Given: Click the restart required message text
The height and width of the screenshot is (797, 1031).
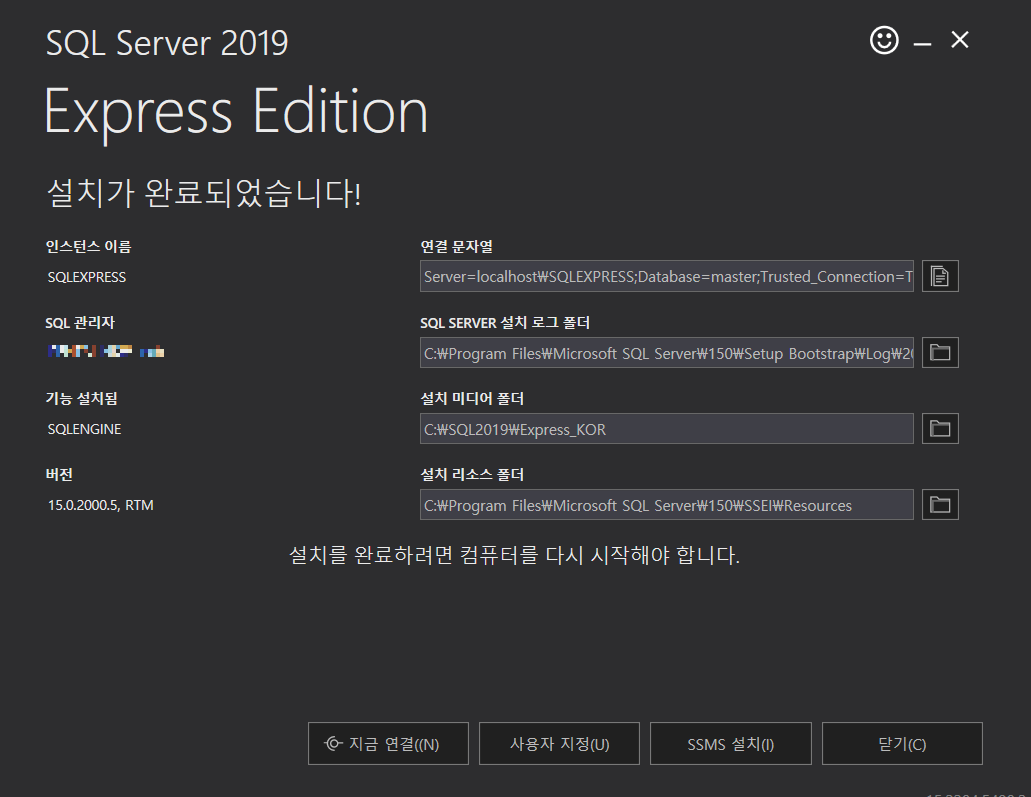Looking at the screenshot, I should (515, 555).
